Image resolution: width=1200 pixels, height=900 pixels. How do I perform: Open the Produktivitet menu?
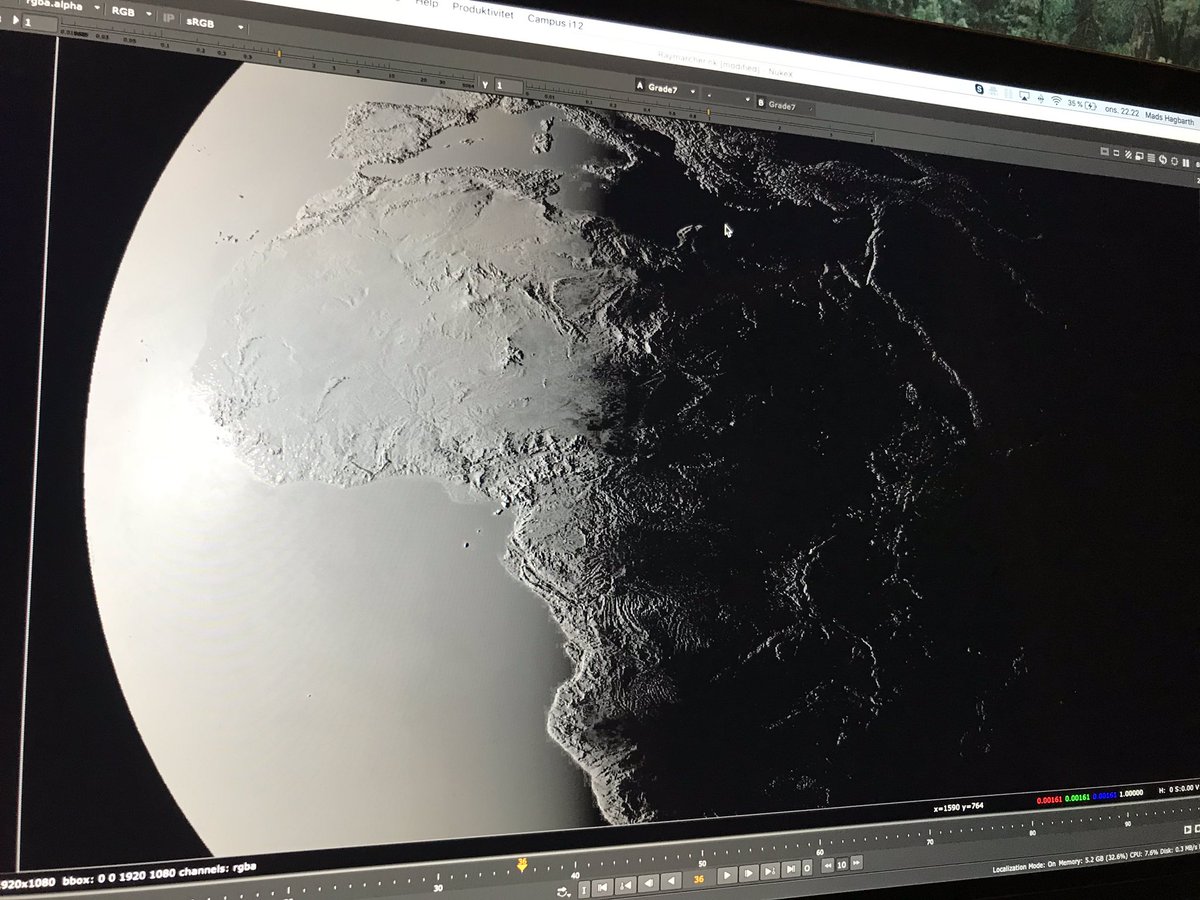[x=483, y=9]
